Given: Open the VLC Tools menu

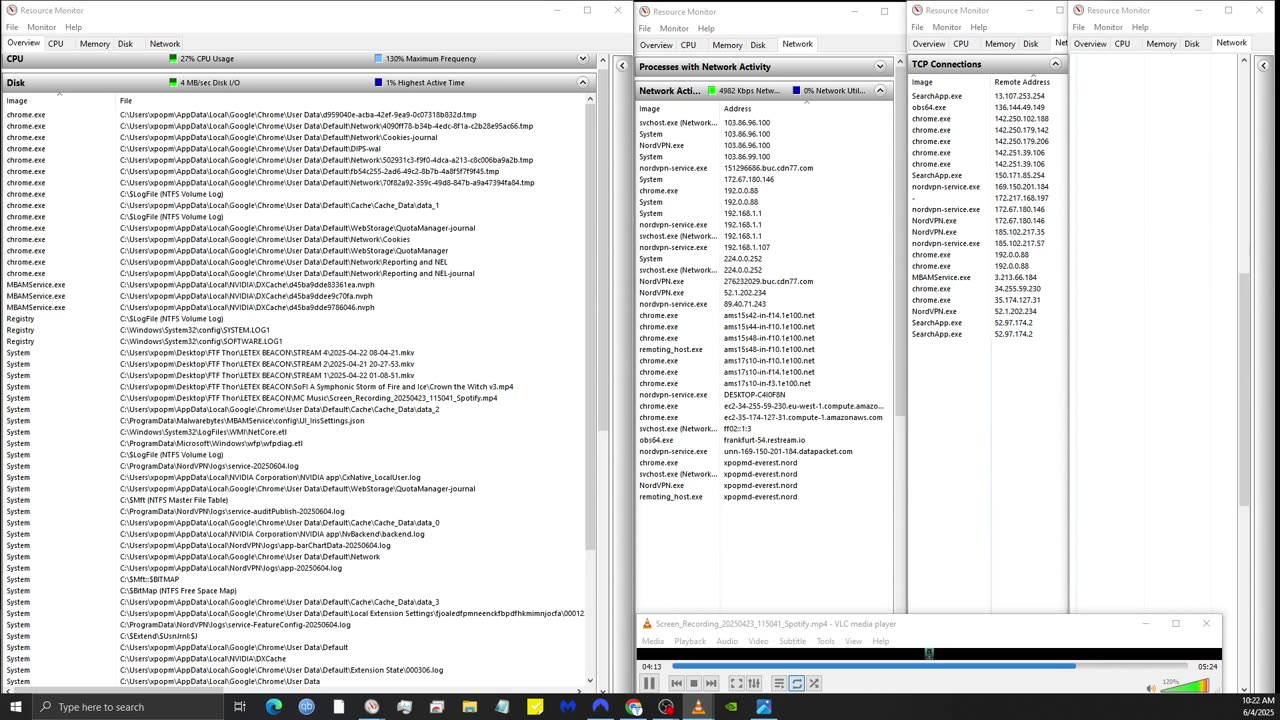Looking at the screenshot, I should click(x=825, y=641).
